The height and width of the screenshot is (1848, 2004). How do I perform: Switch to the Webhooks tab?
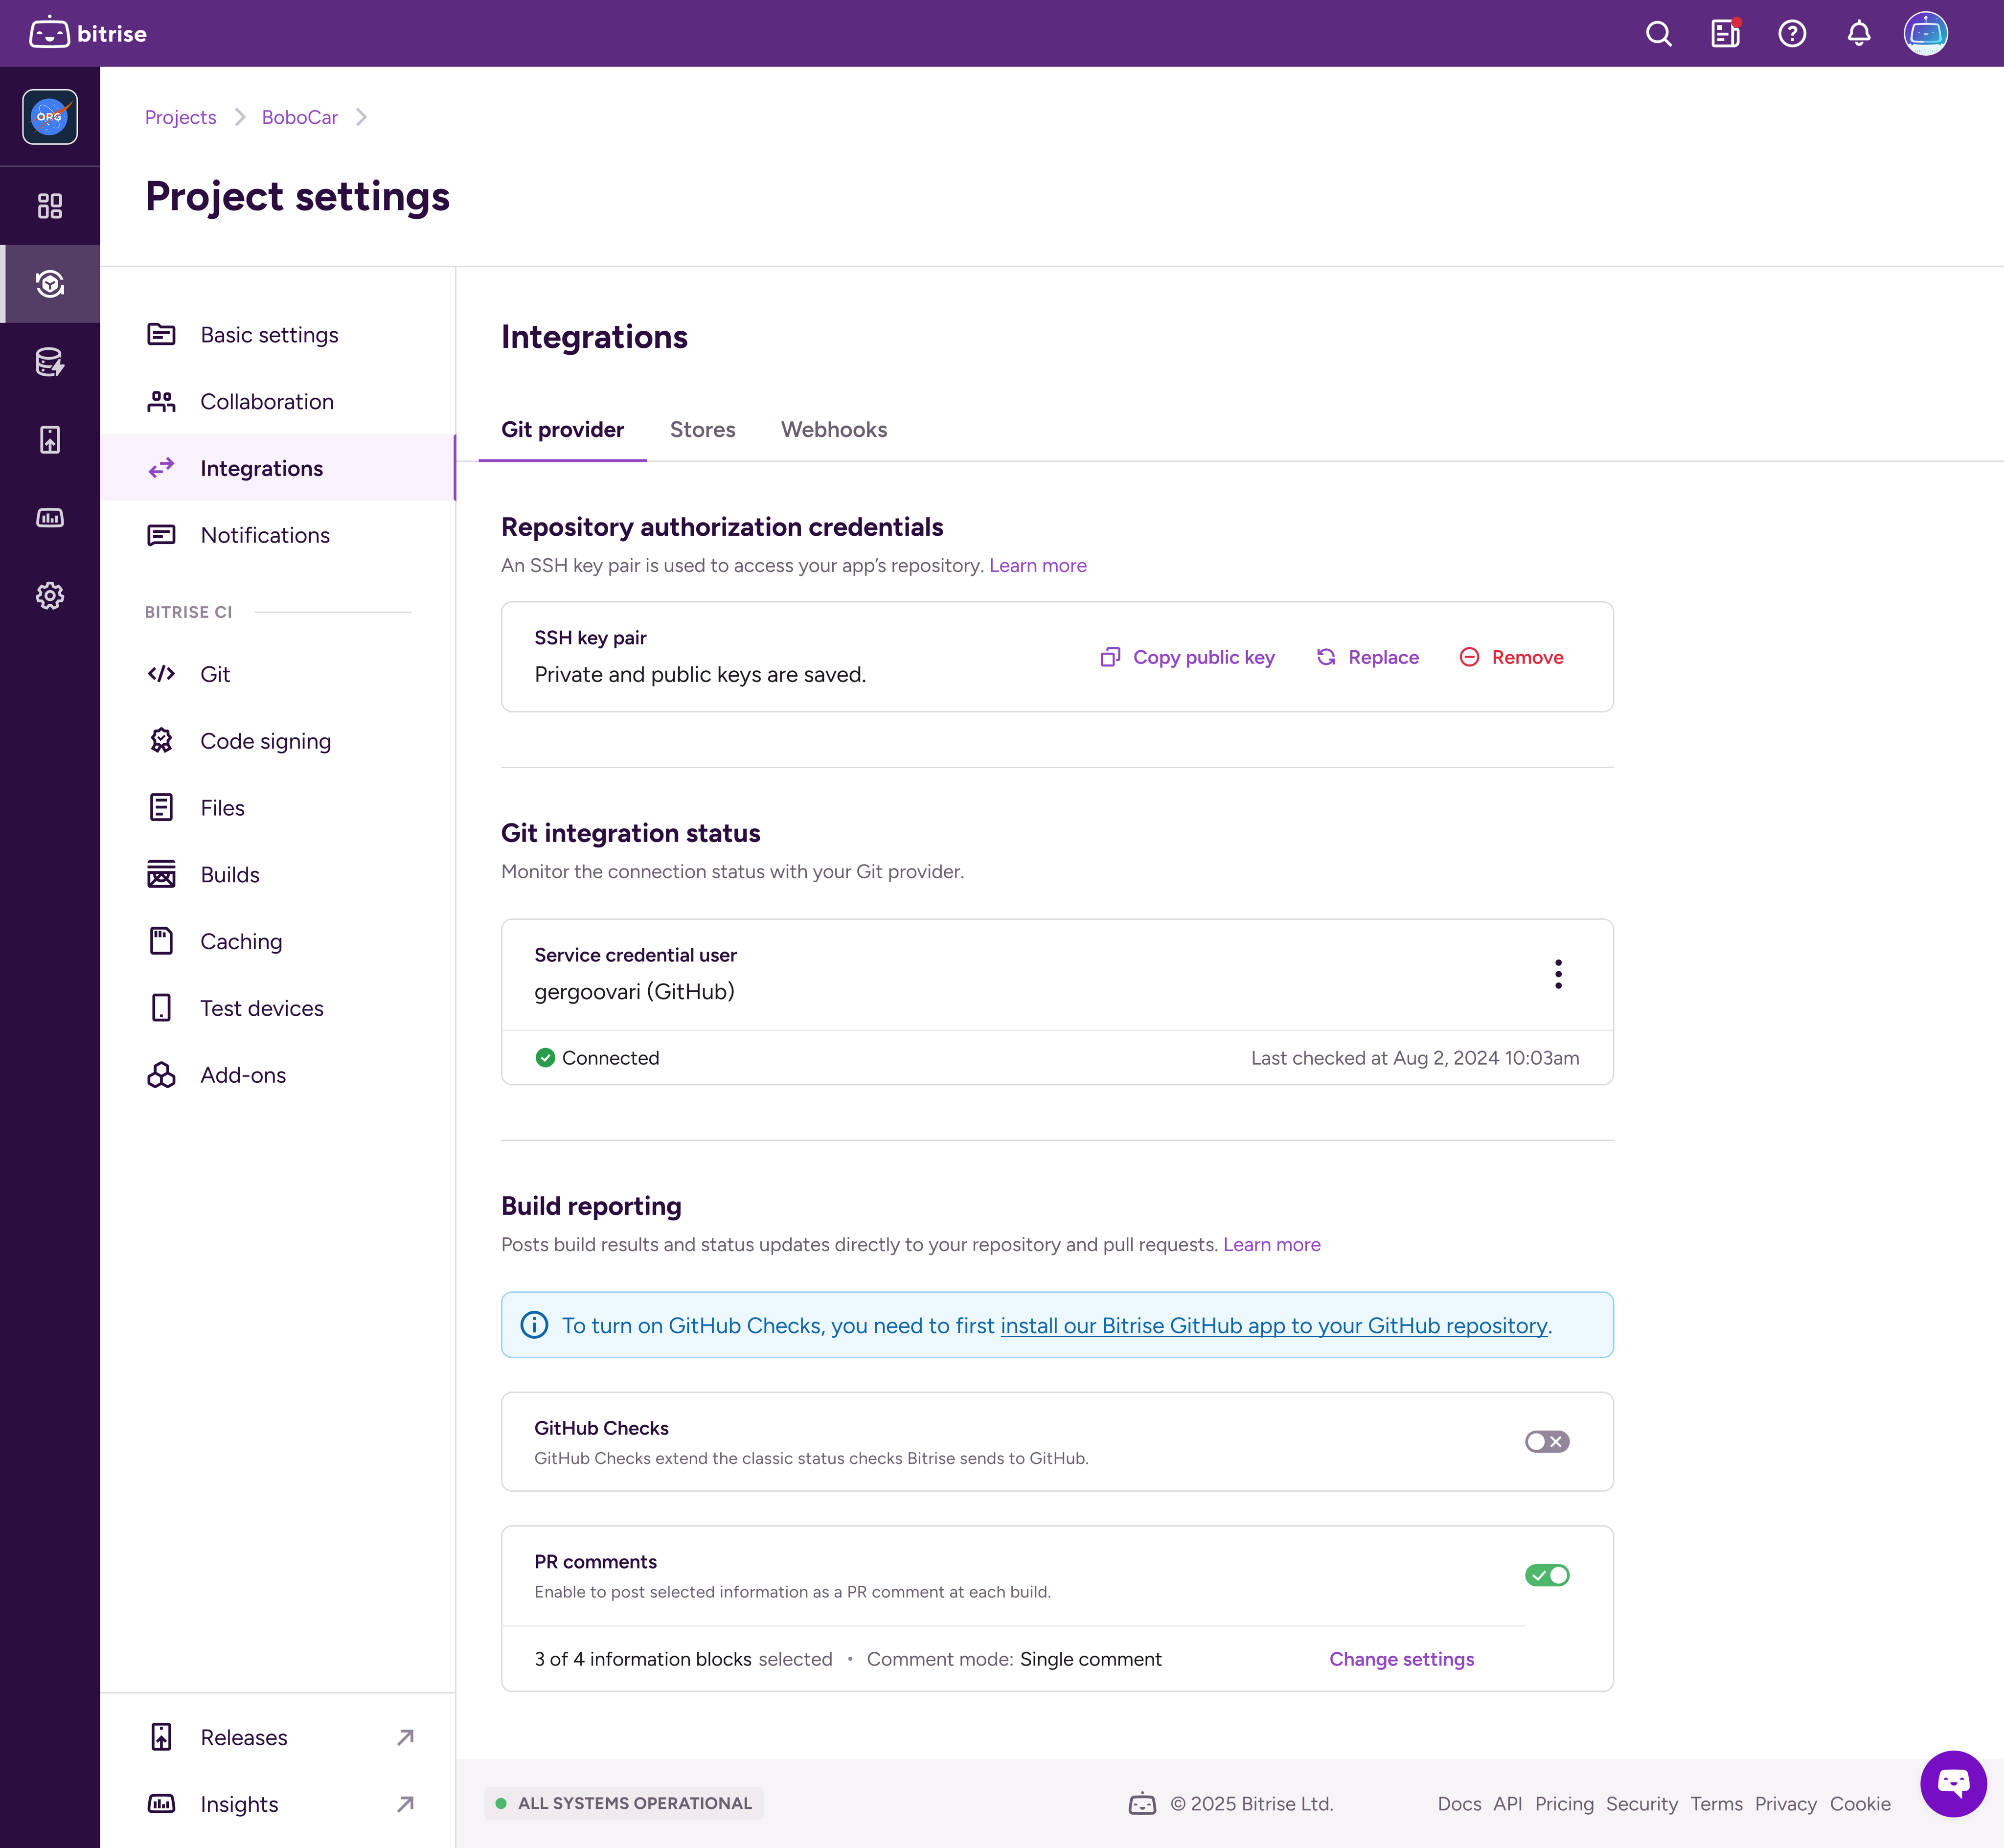tap(834, 429)
